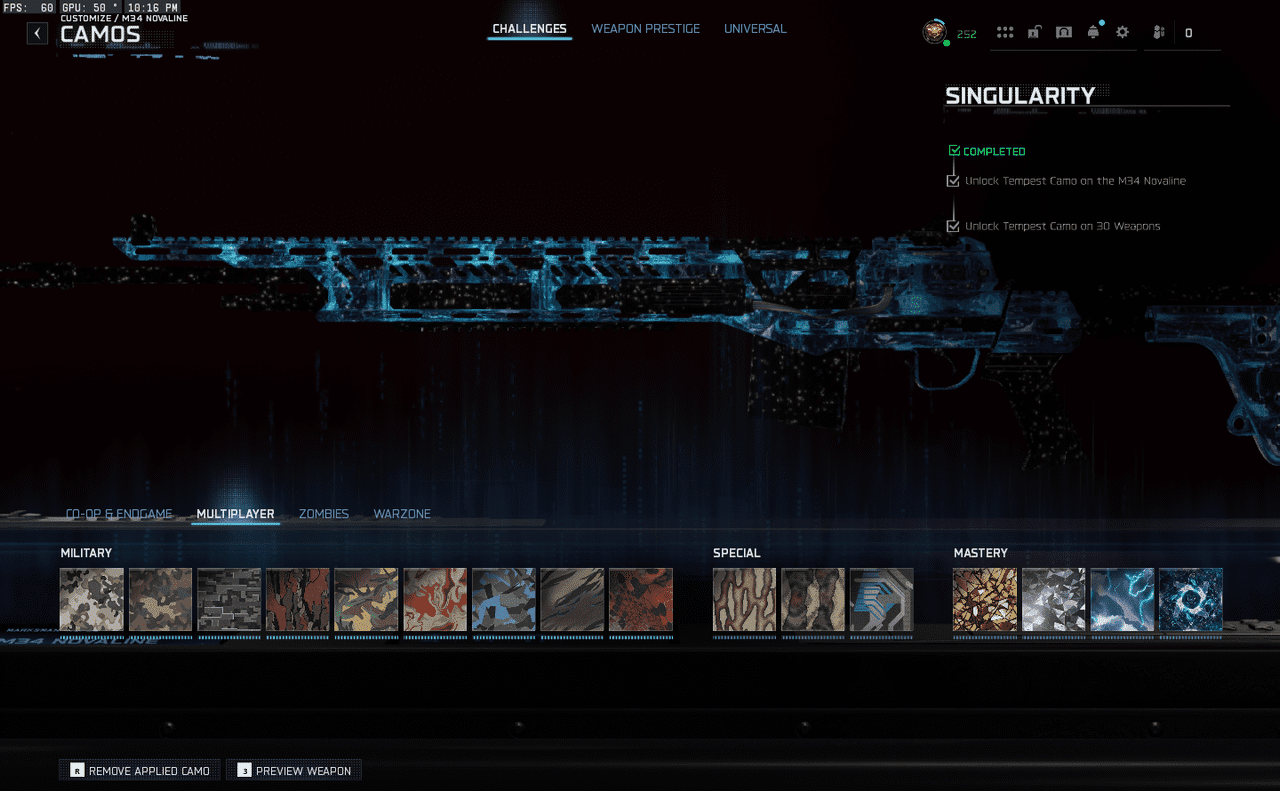Select the gold shattered Mastery camo thumbnail

pyautogui.click(x=984, y=600)
